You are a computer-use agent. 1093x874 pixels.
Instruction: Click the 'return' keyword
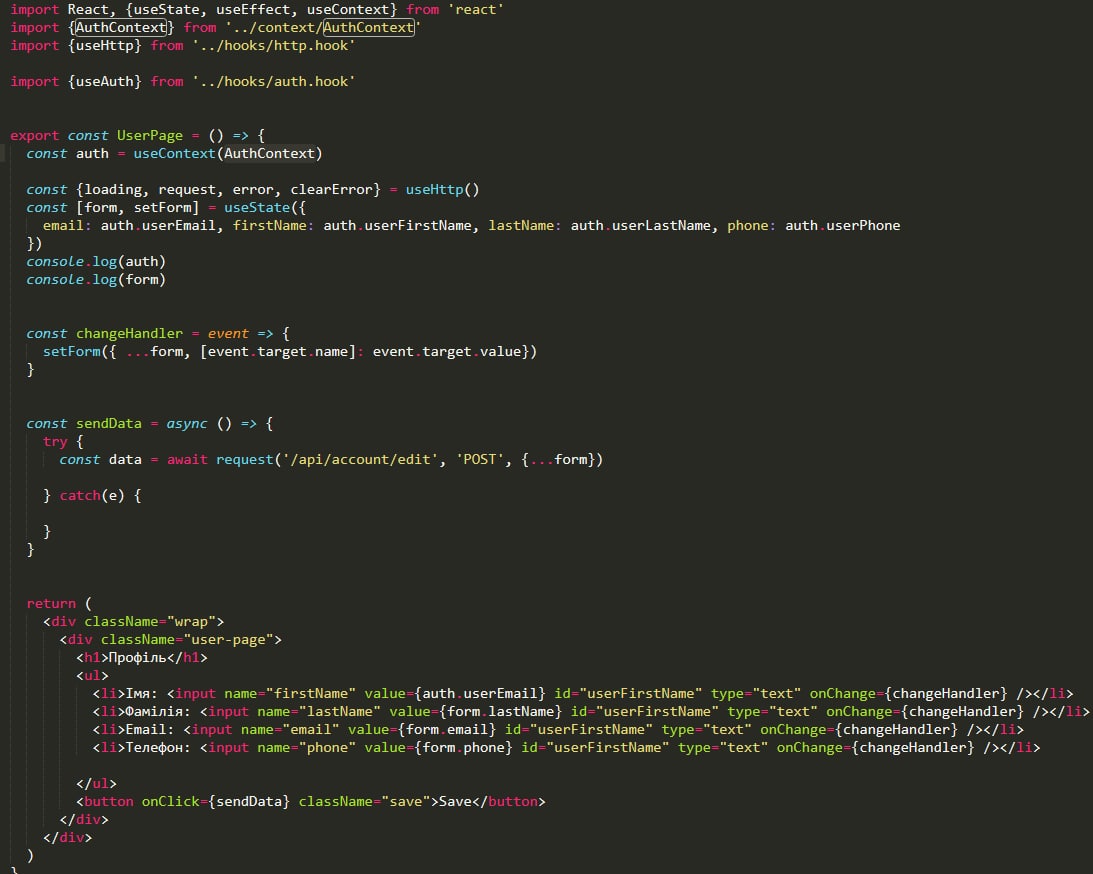[x=51, y=604]
